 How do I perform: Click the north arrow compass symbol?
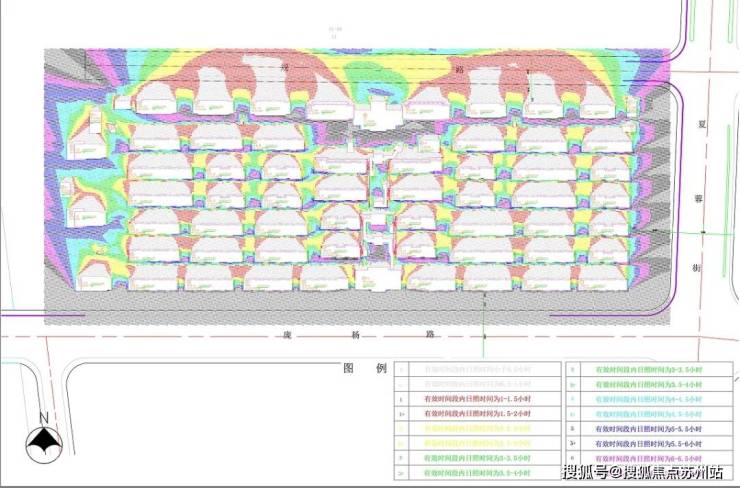[44, 441]
